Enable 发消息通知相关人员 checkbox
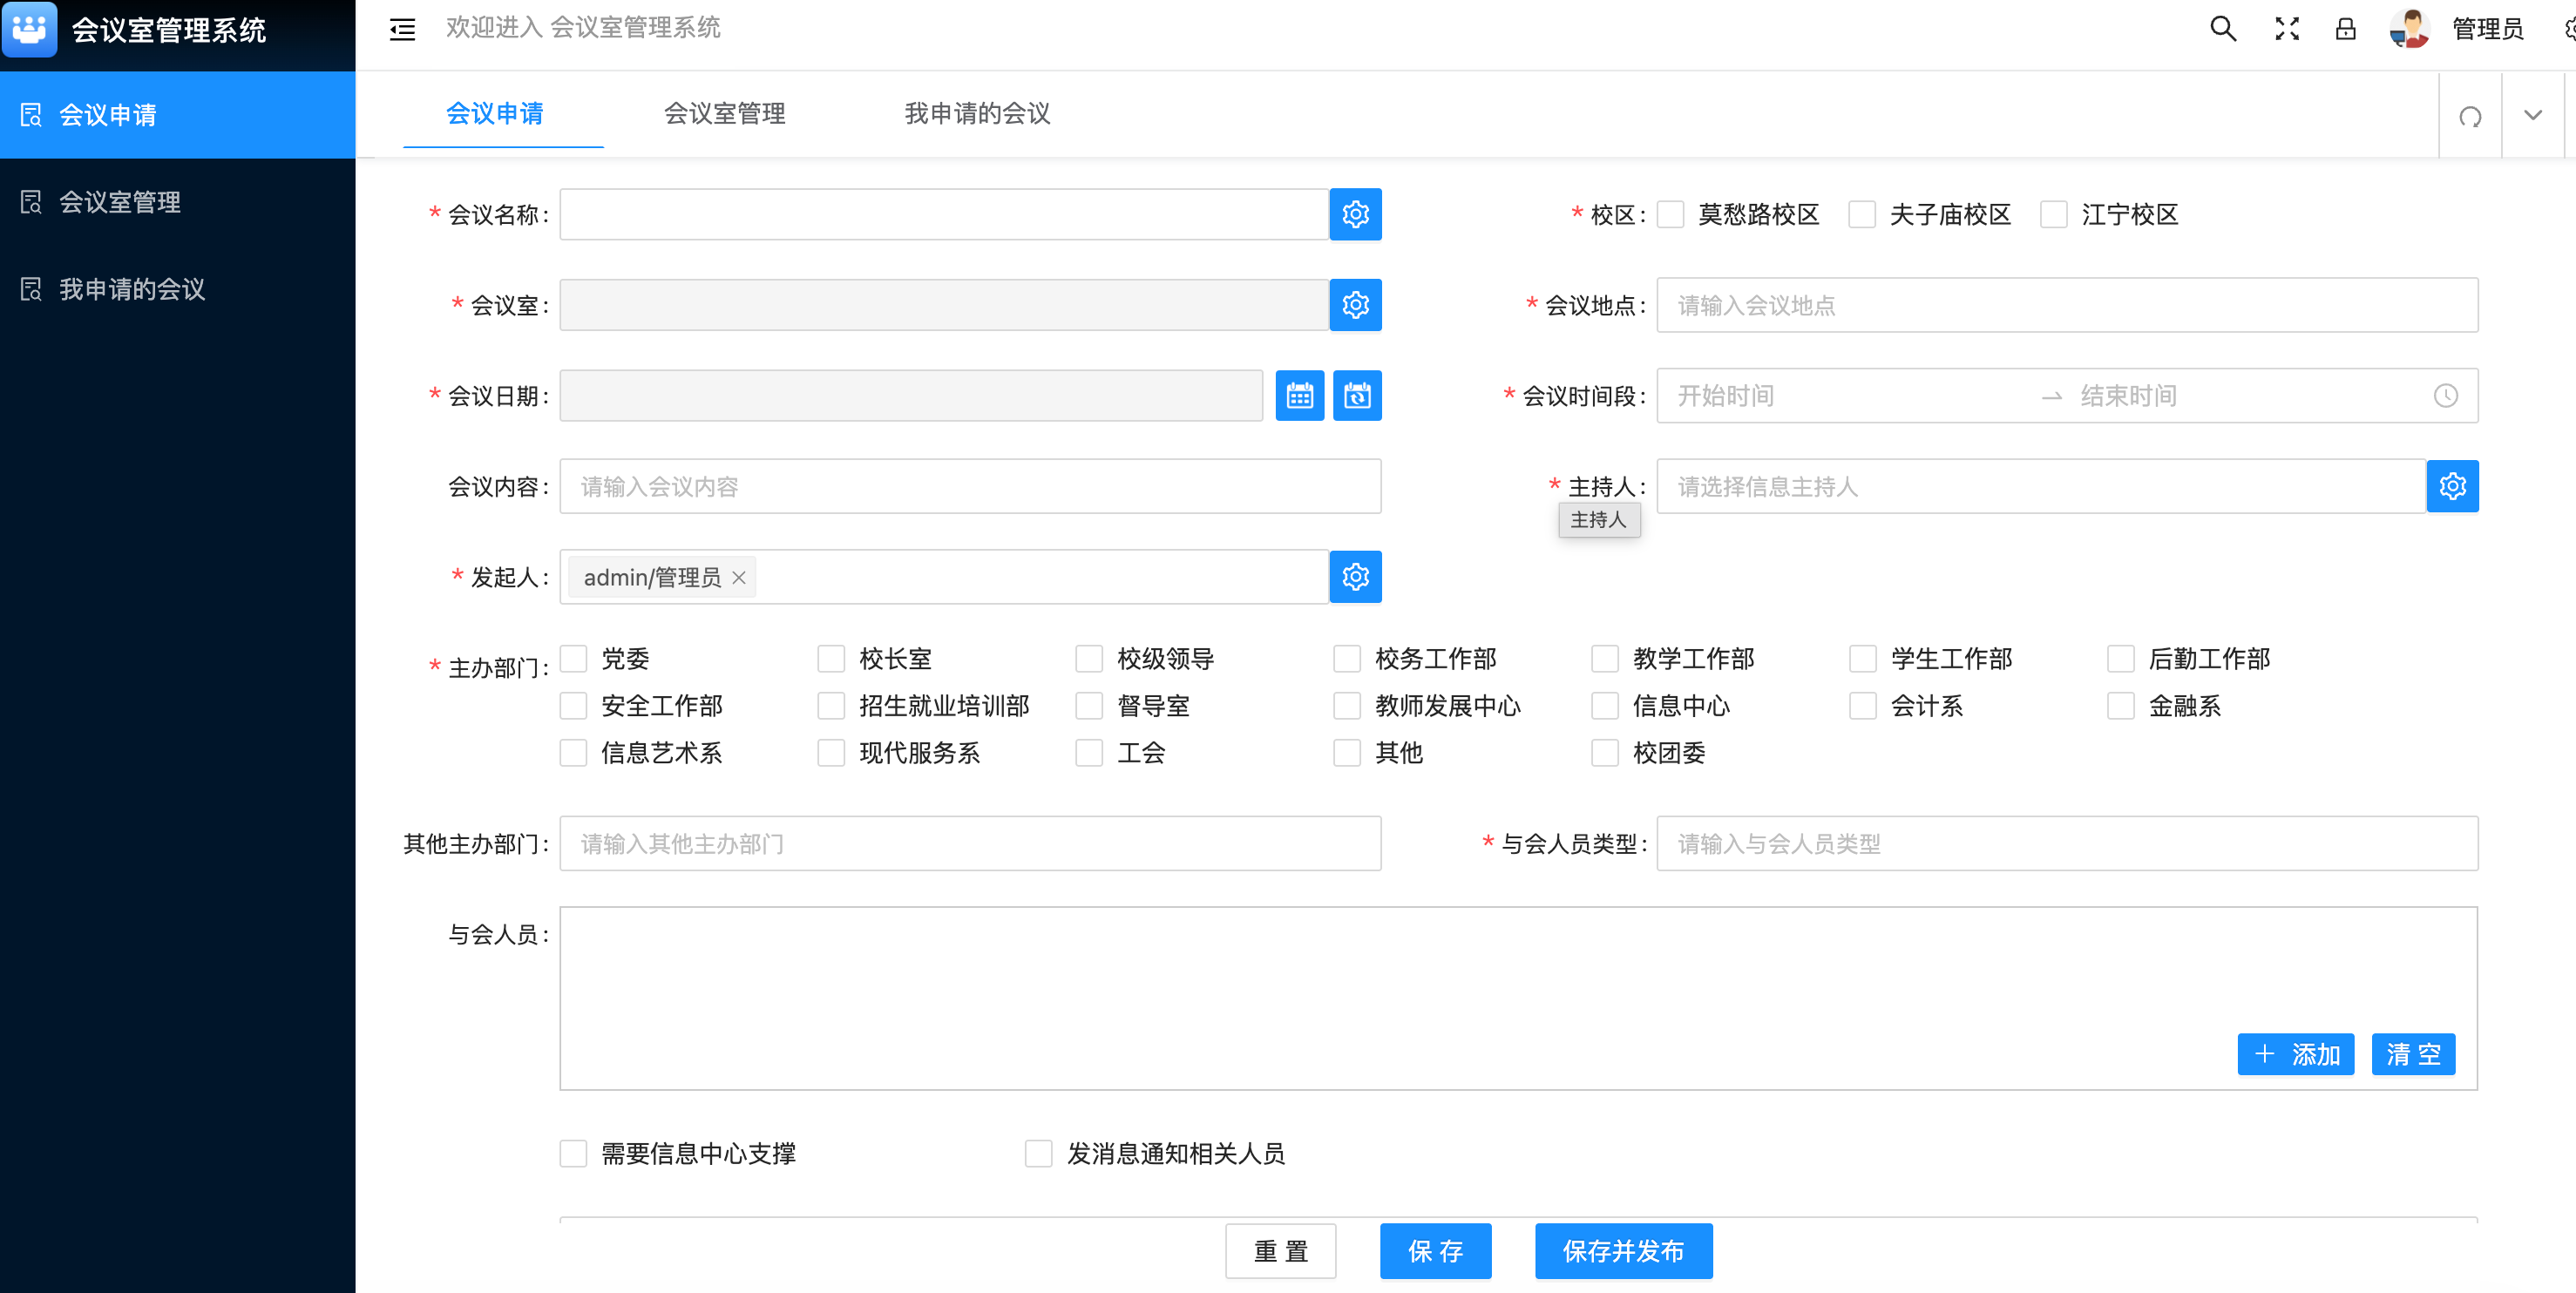 1039,1154
